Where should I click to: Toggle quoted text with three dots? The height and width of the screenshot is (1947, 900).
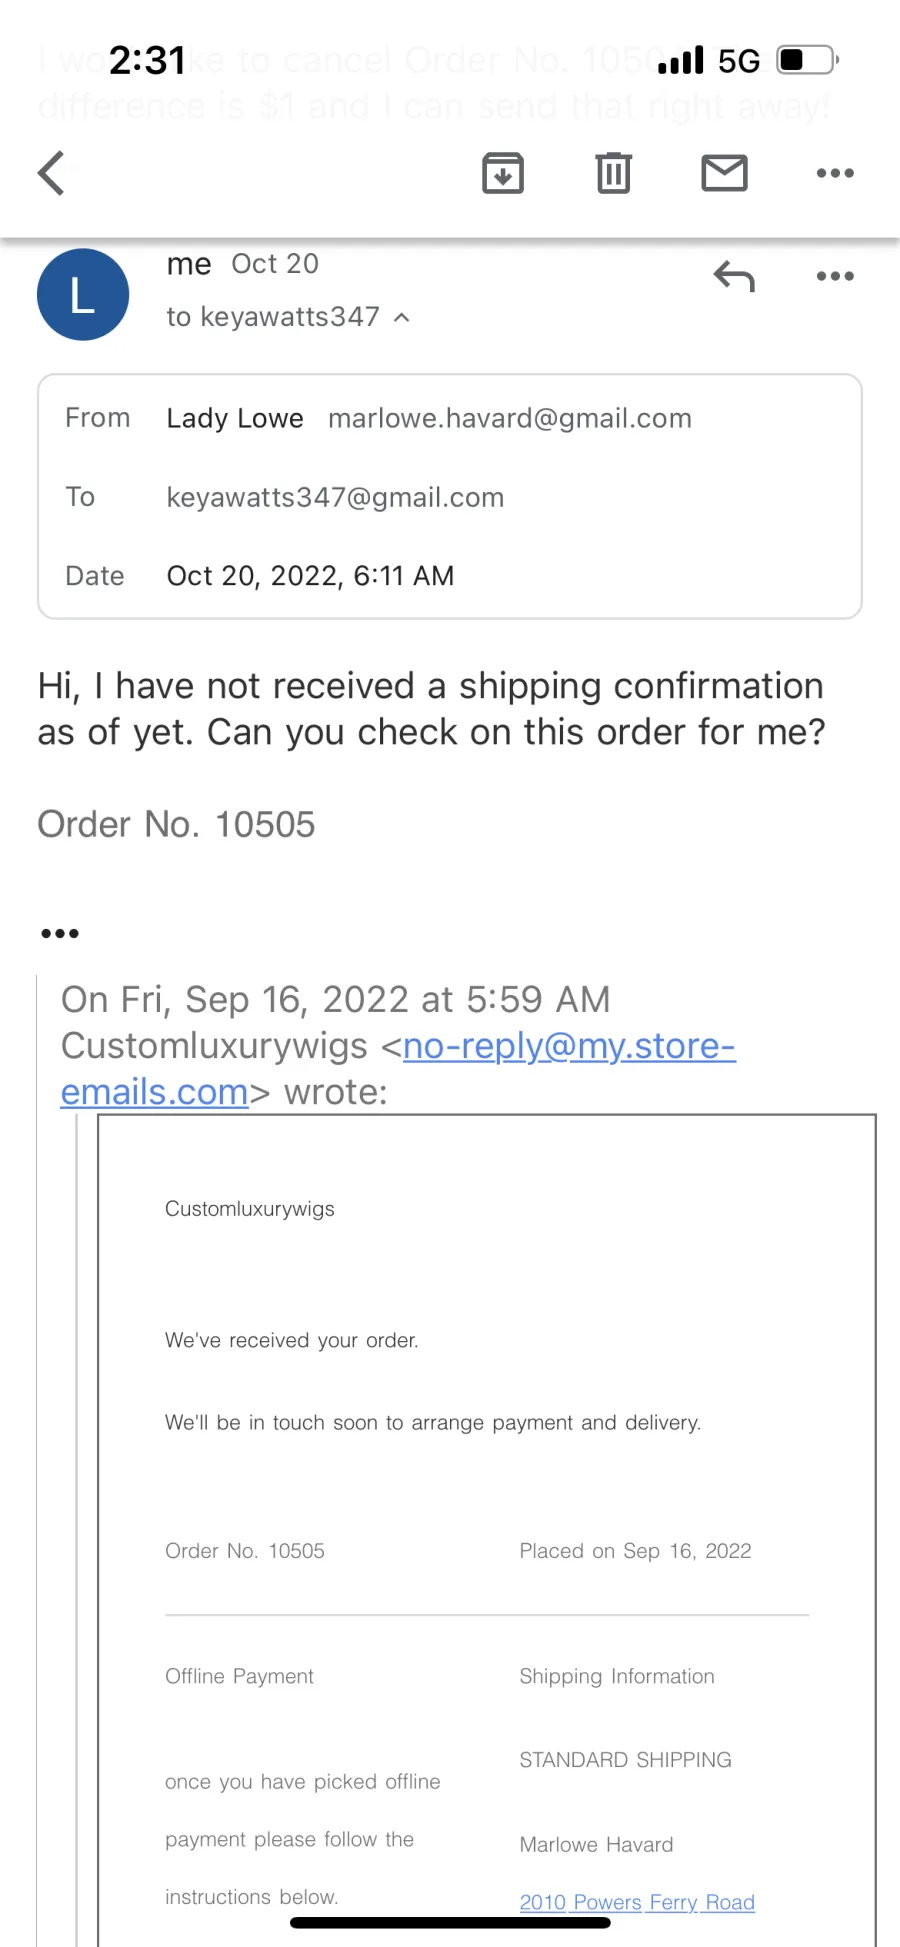coord(60,933)
